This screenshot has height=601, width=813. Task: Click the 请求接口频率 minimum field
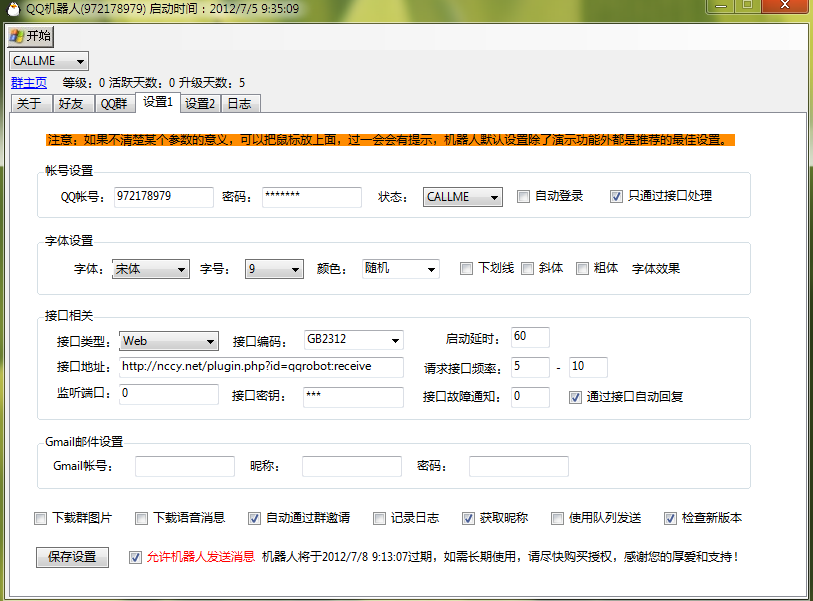click(530, 367)
